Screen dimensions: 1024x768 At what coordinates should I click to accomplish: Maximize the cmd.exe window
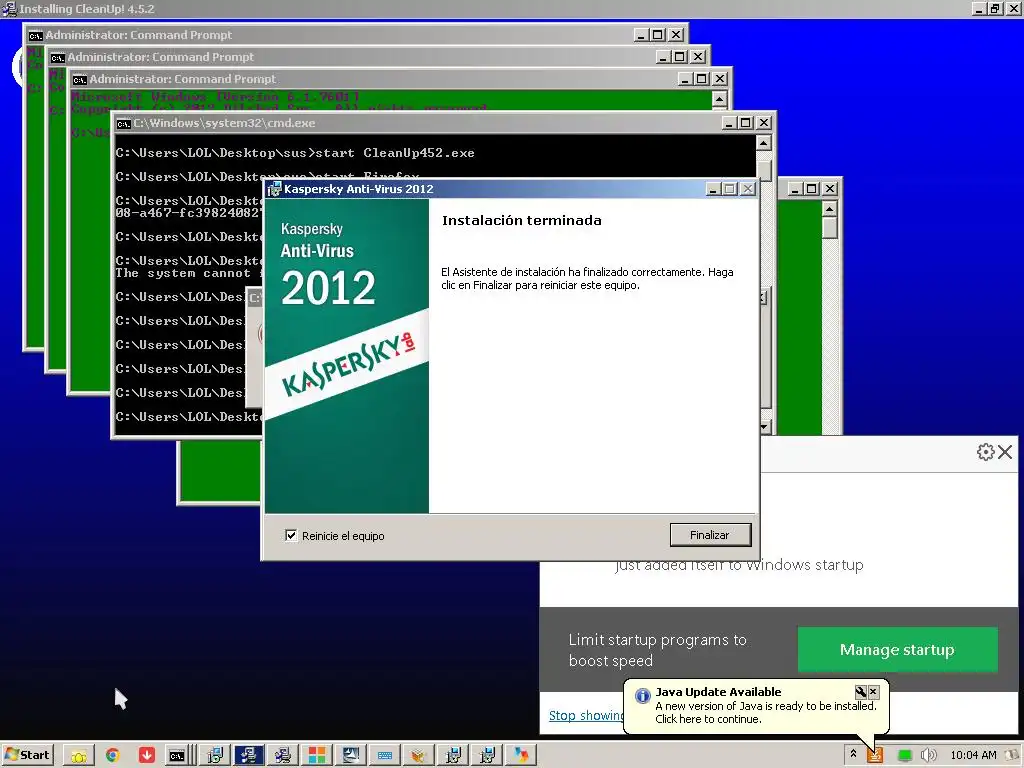tap(746, 123)
